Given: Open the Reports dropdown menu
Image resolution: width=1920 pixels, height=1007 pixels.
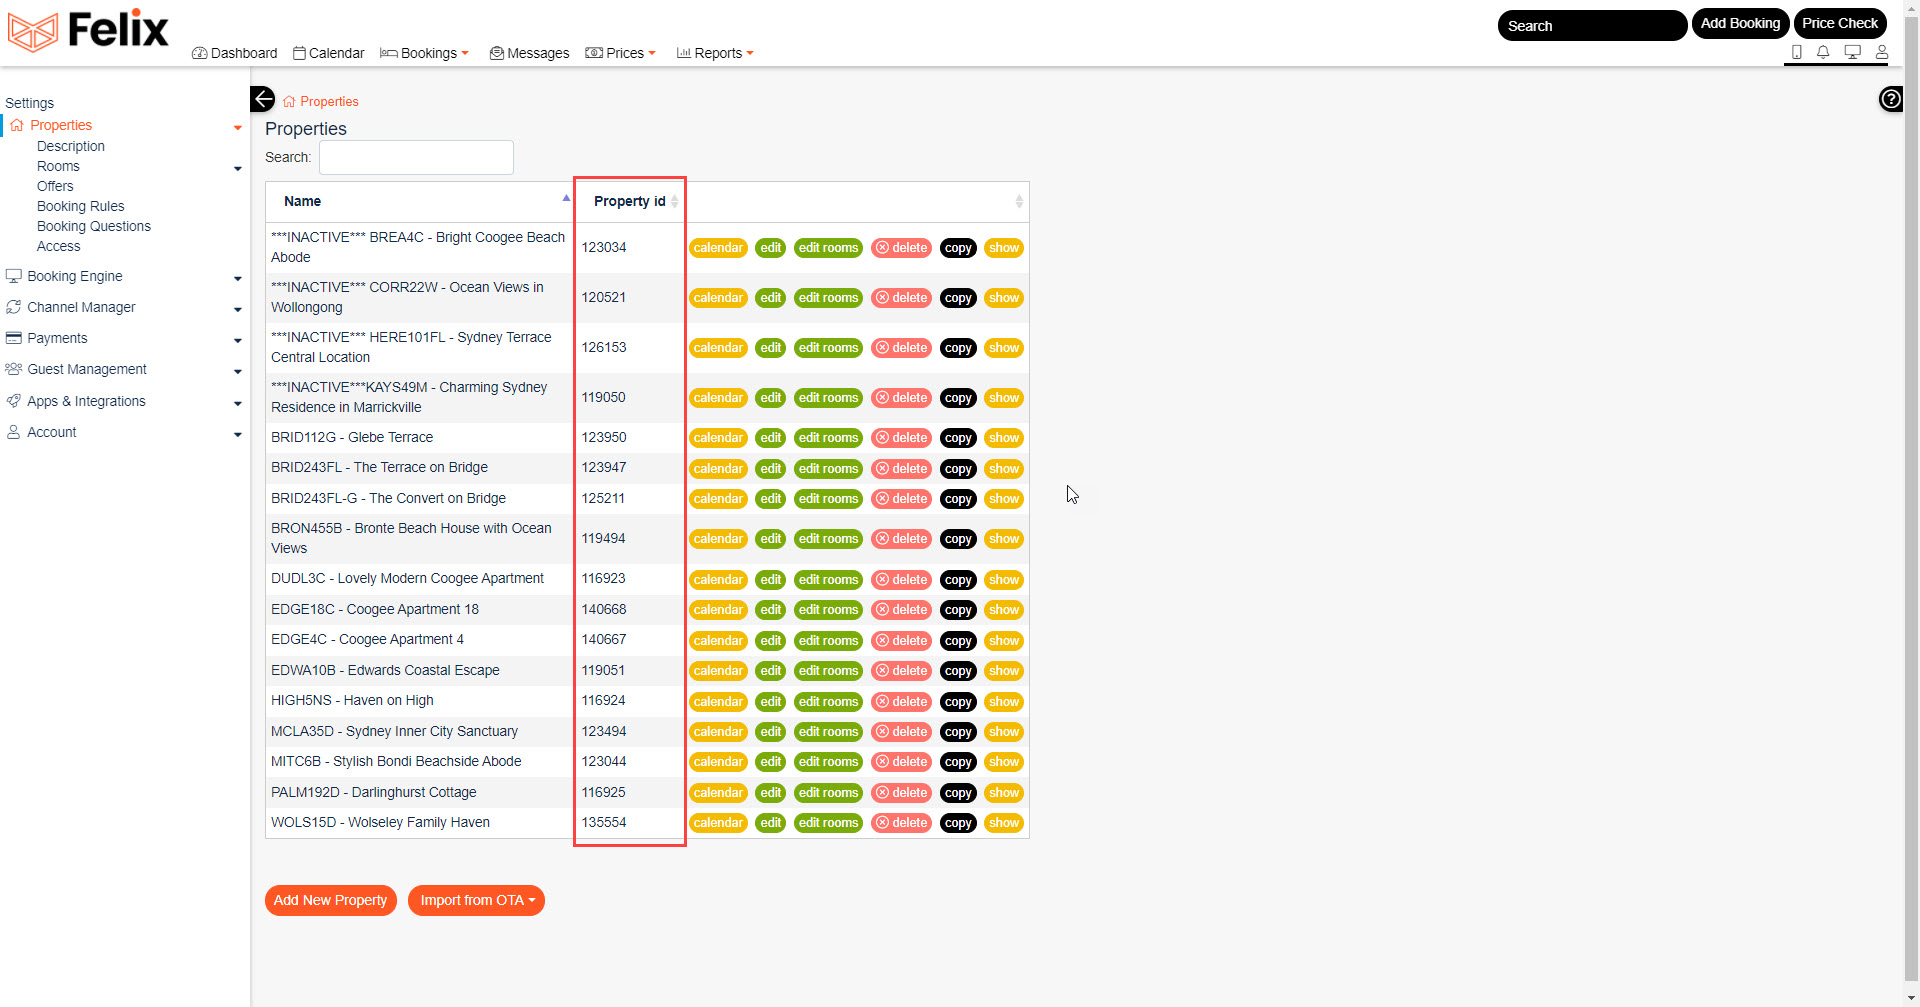Looking at the screenshot, I should [x=715, y=53].
